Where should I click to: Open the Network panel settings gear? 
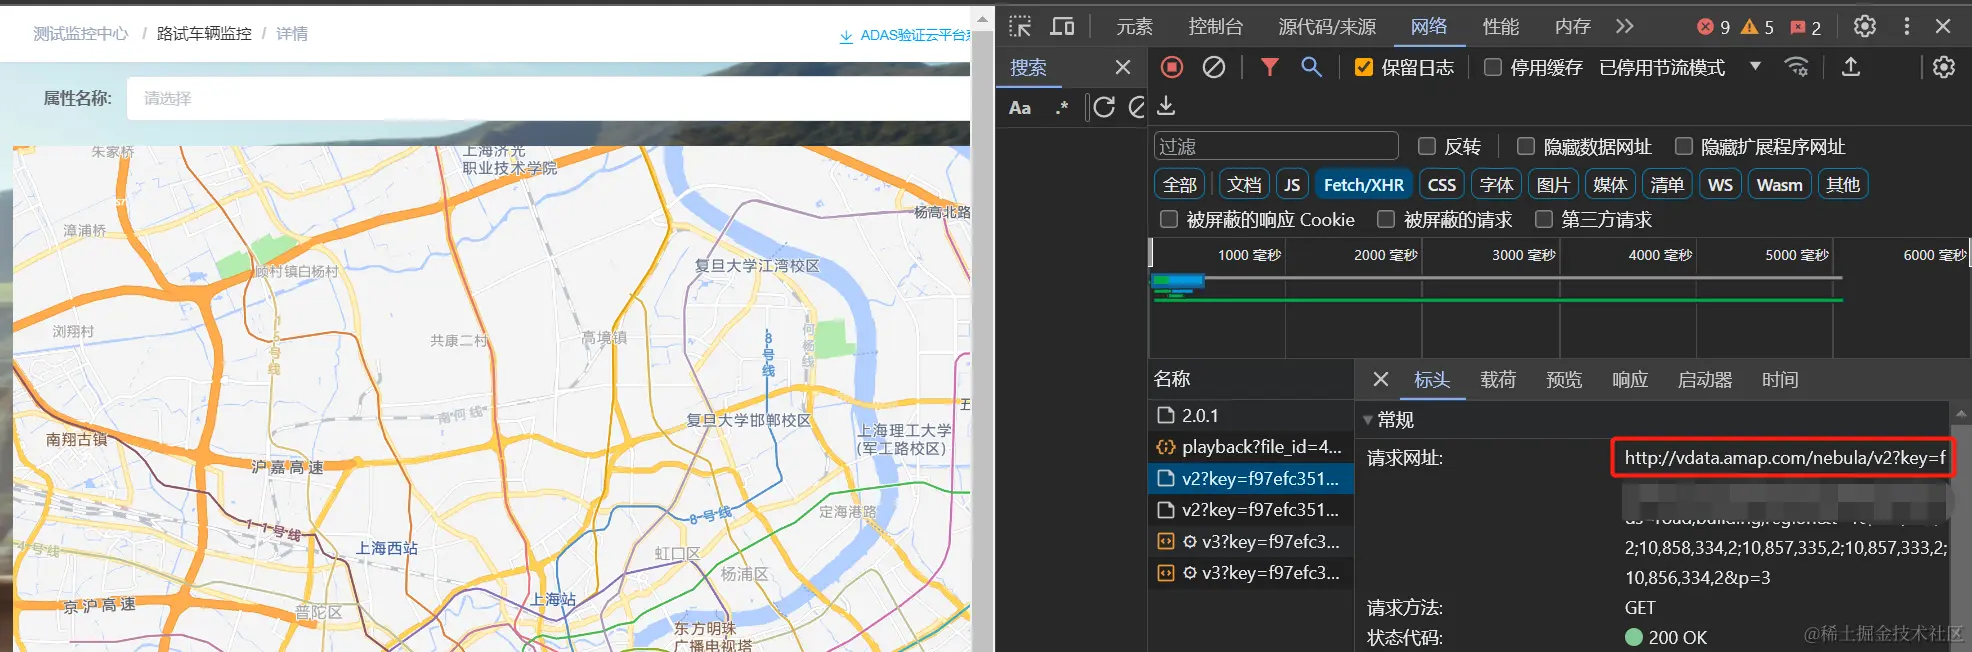pos(1944,67)
